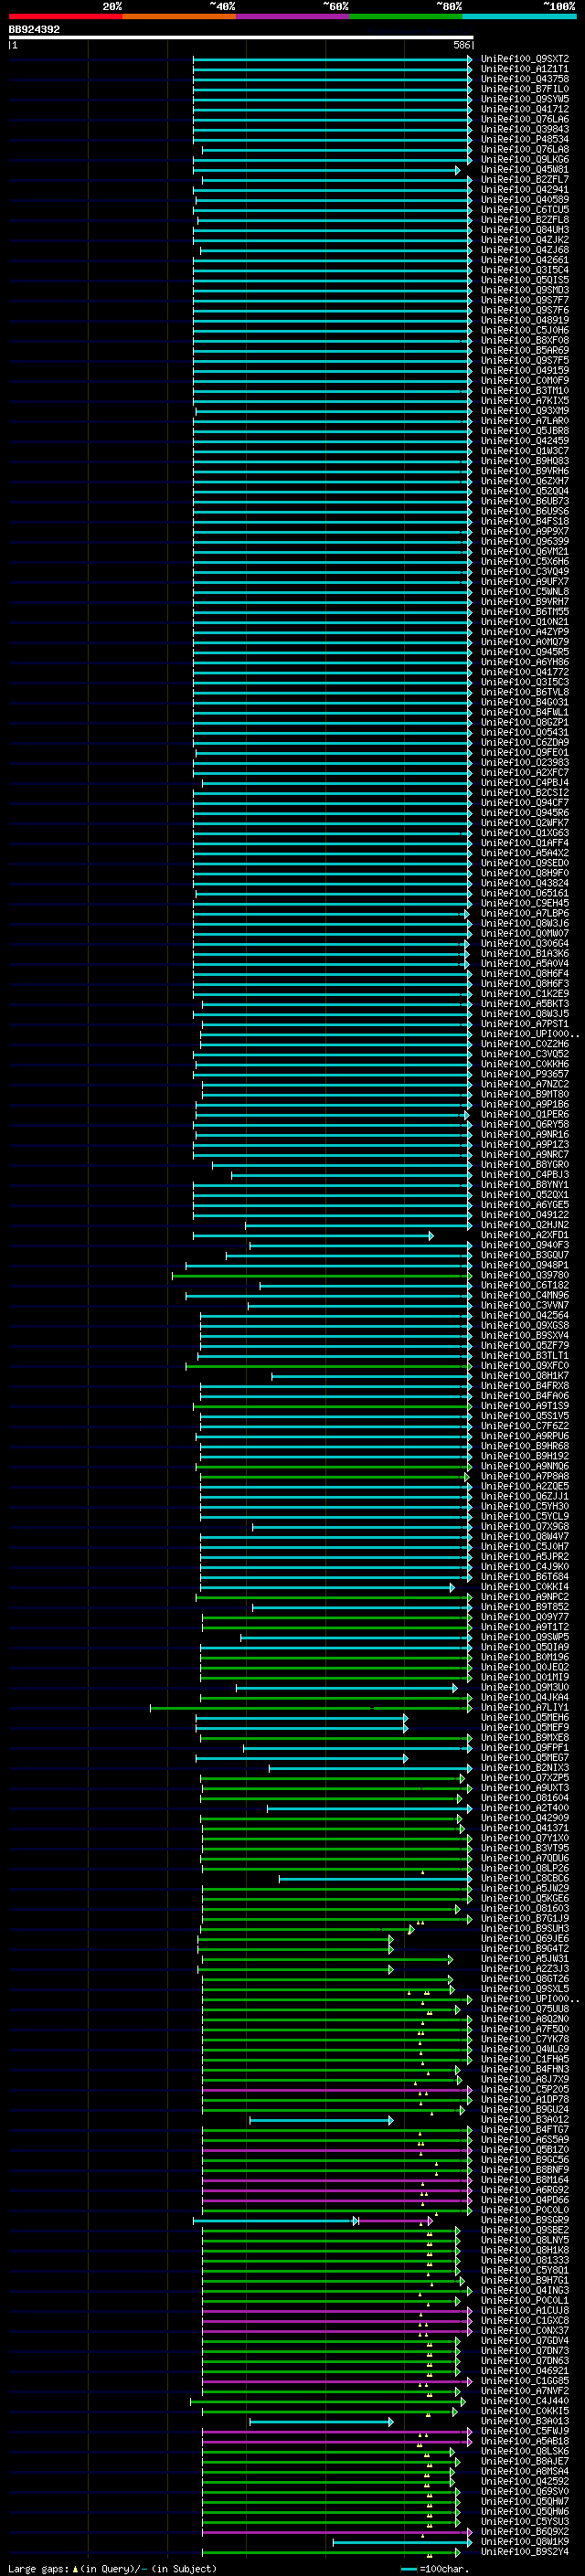Select the UniRef100_A9T1S9 label
The height and width of the screenshot is (2576, 585).
[x=524, y=1406]
